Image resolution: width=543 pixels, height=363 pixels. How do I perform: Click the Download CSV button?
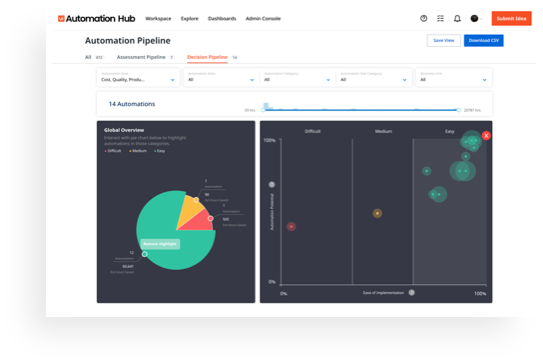click(483, 41)
